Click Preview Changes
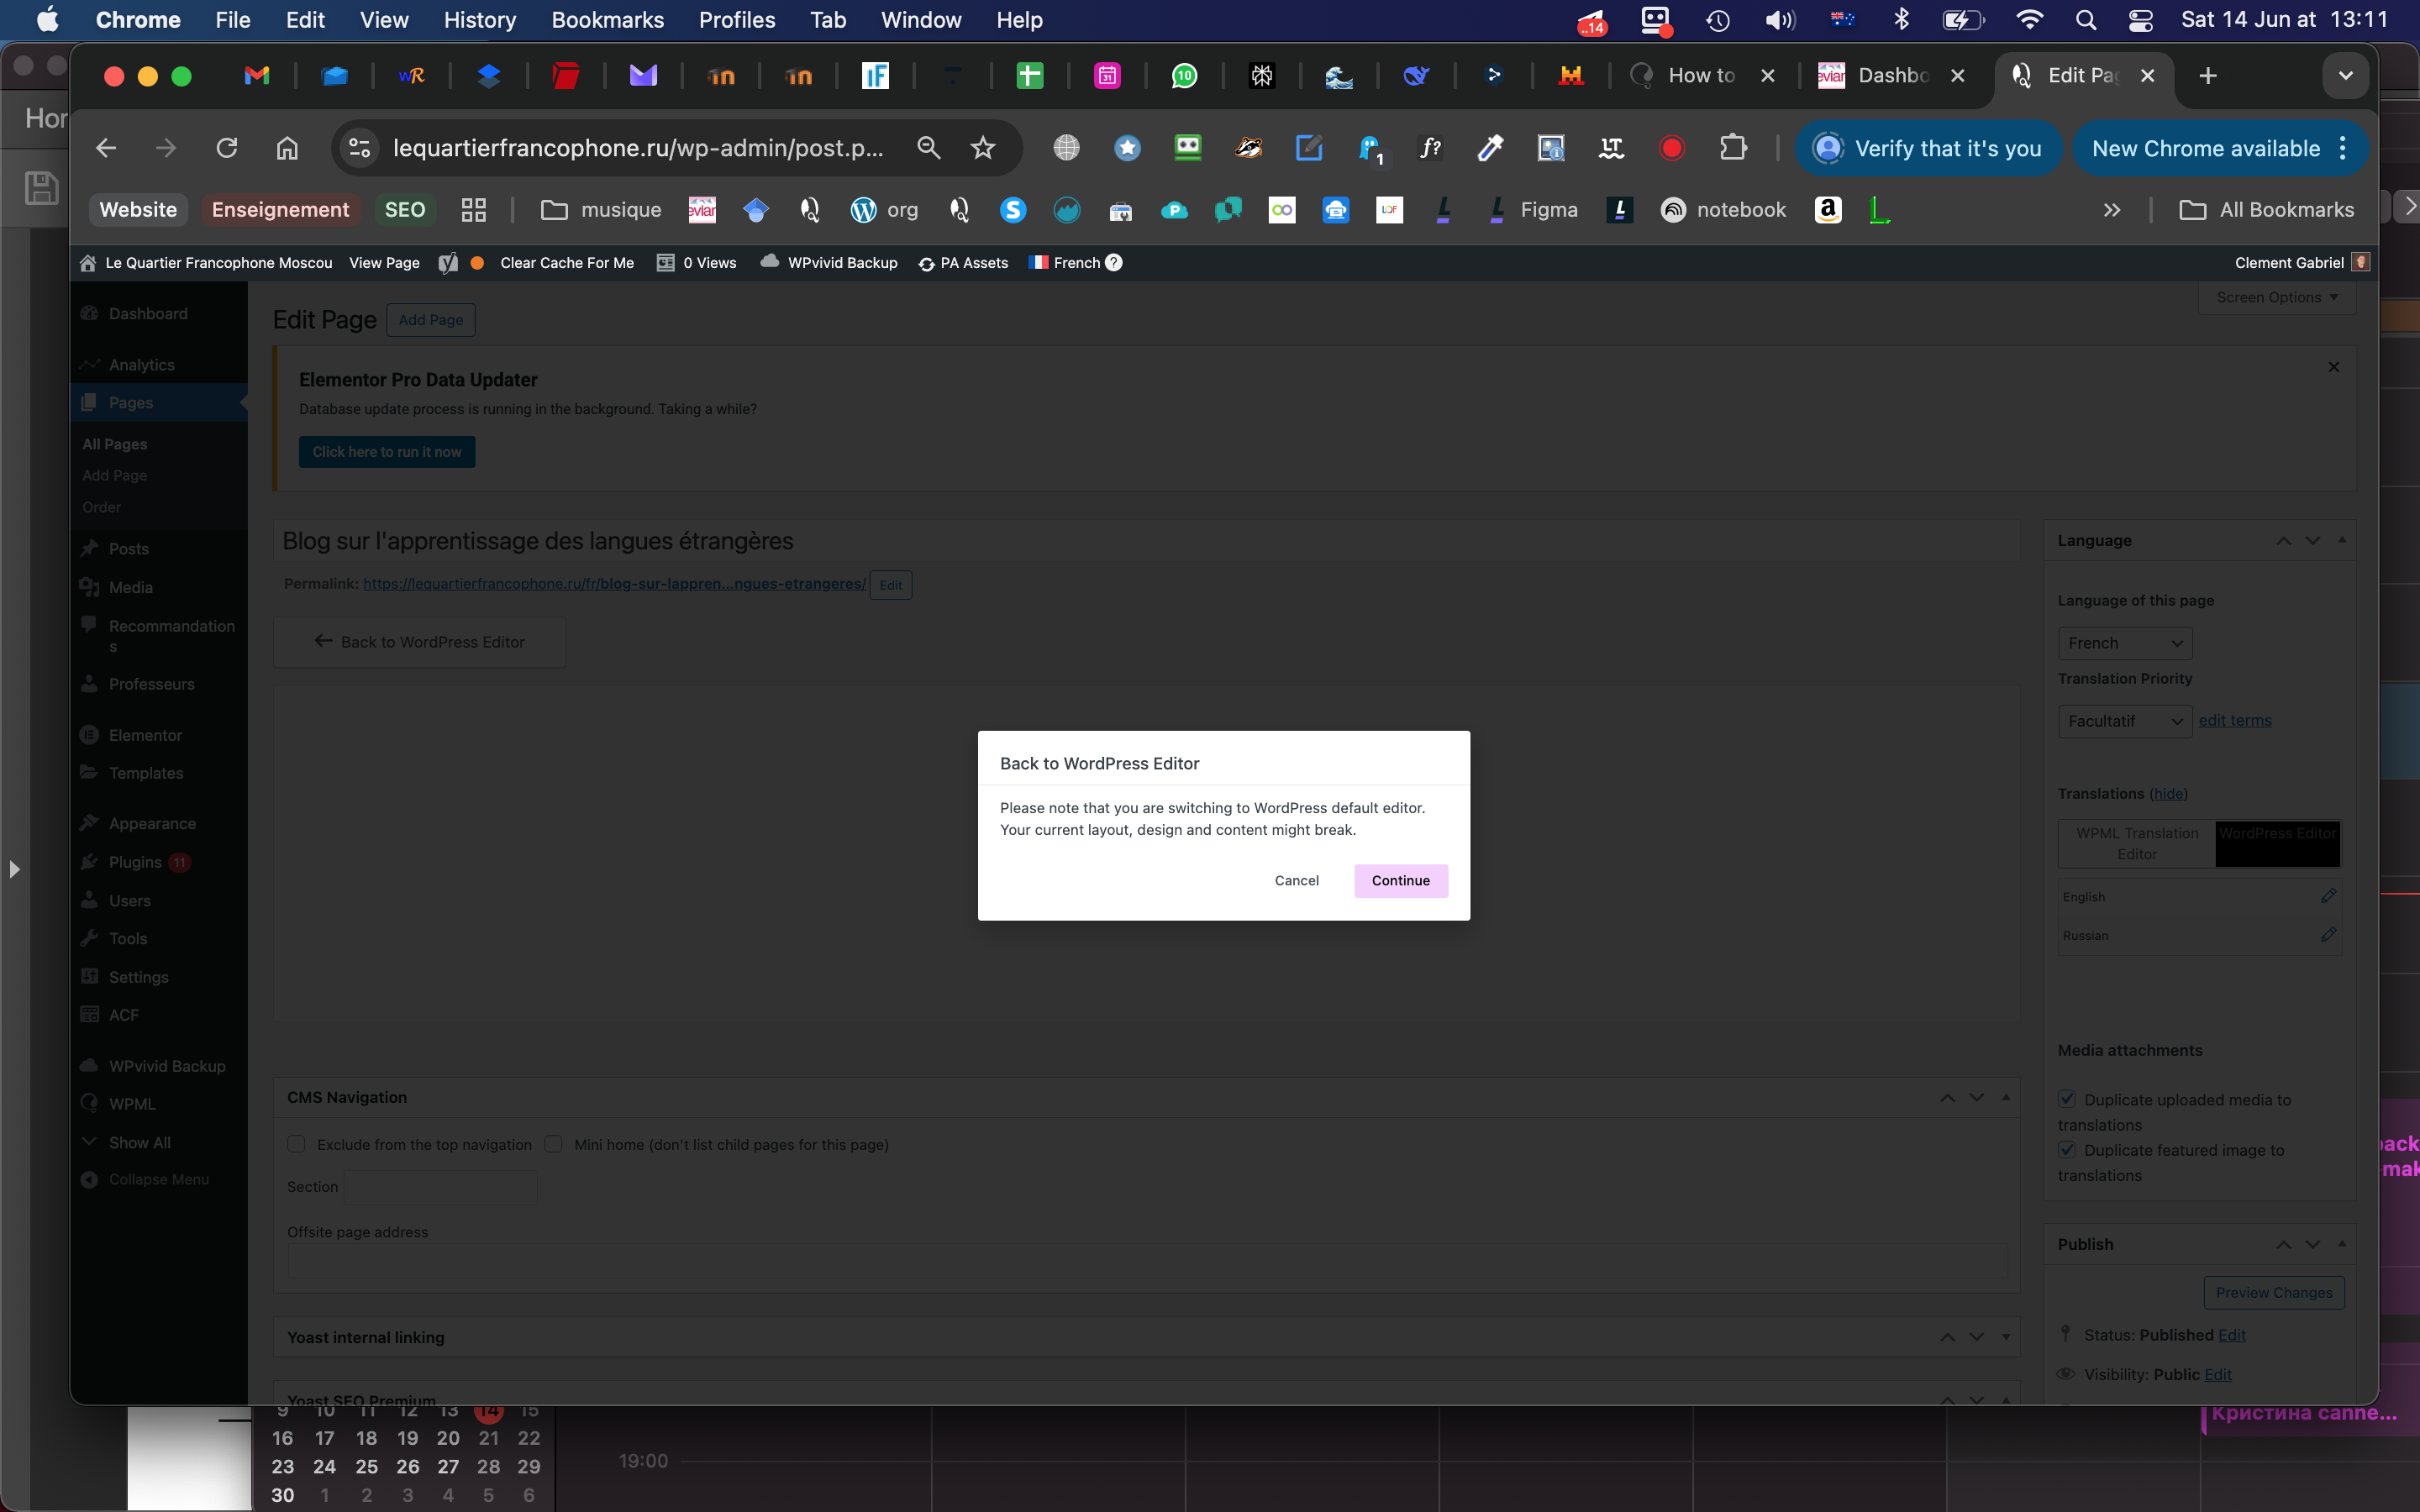Screen dimensions: 2420x1512 pyautogui.click(x=2273, y=1292)
